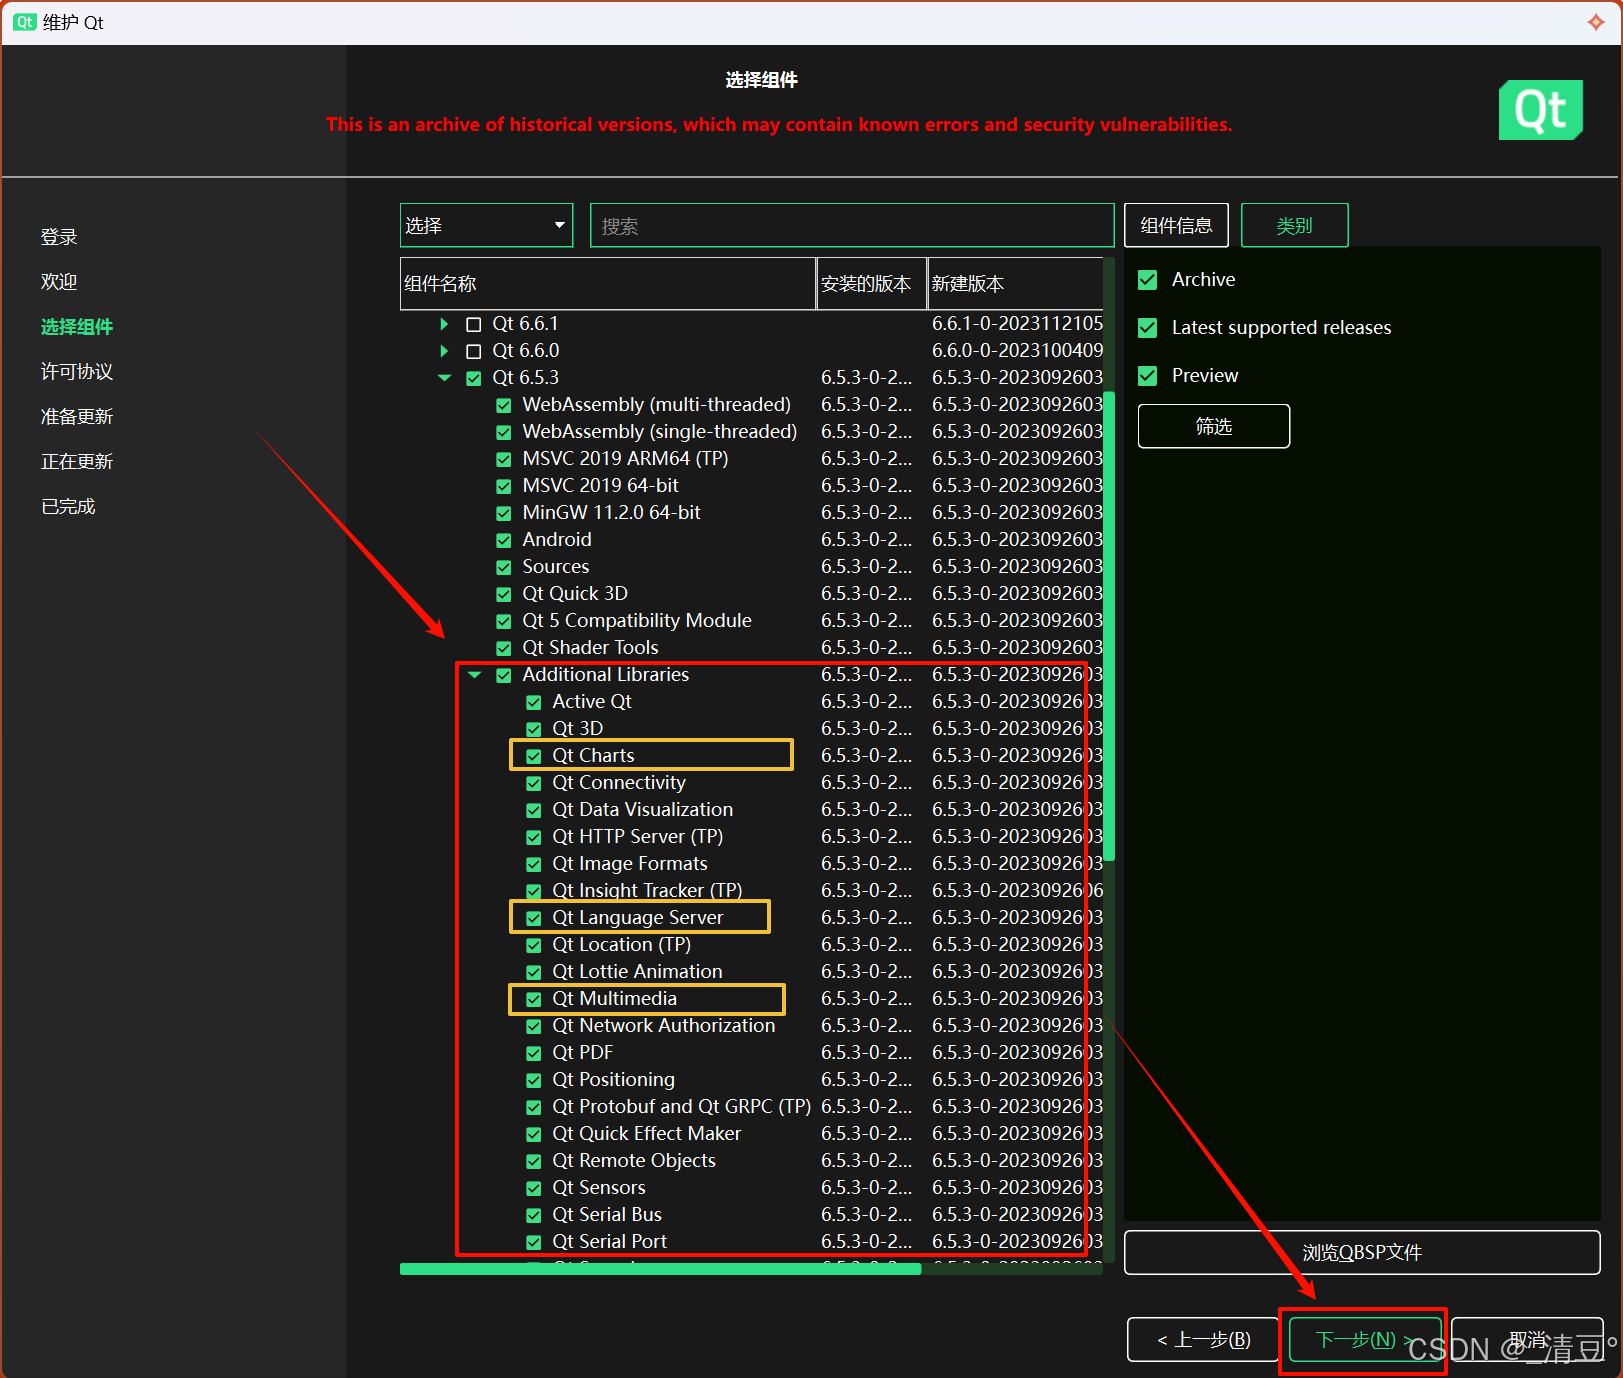Image resolution: width=1623 pixels, height=1378 pixels.
Task: Select 正在更新 in the sidebar
Action: coord(77,462)
